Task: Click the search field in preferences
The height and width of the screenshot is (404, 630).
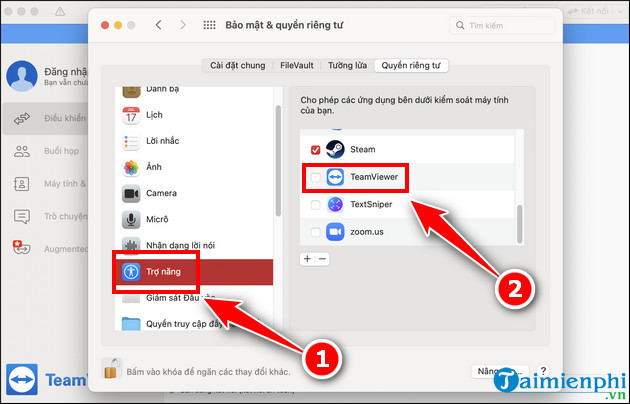Action: pyautogui.click(x=502, y=25)
